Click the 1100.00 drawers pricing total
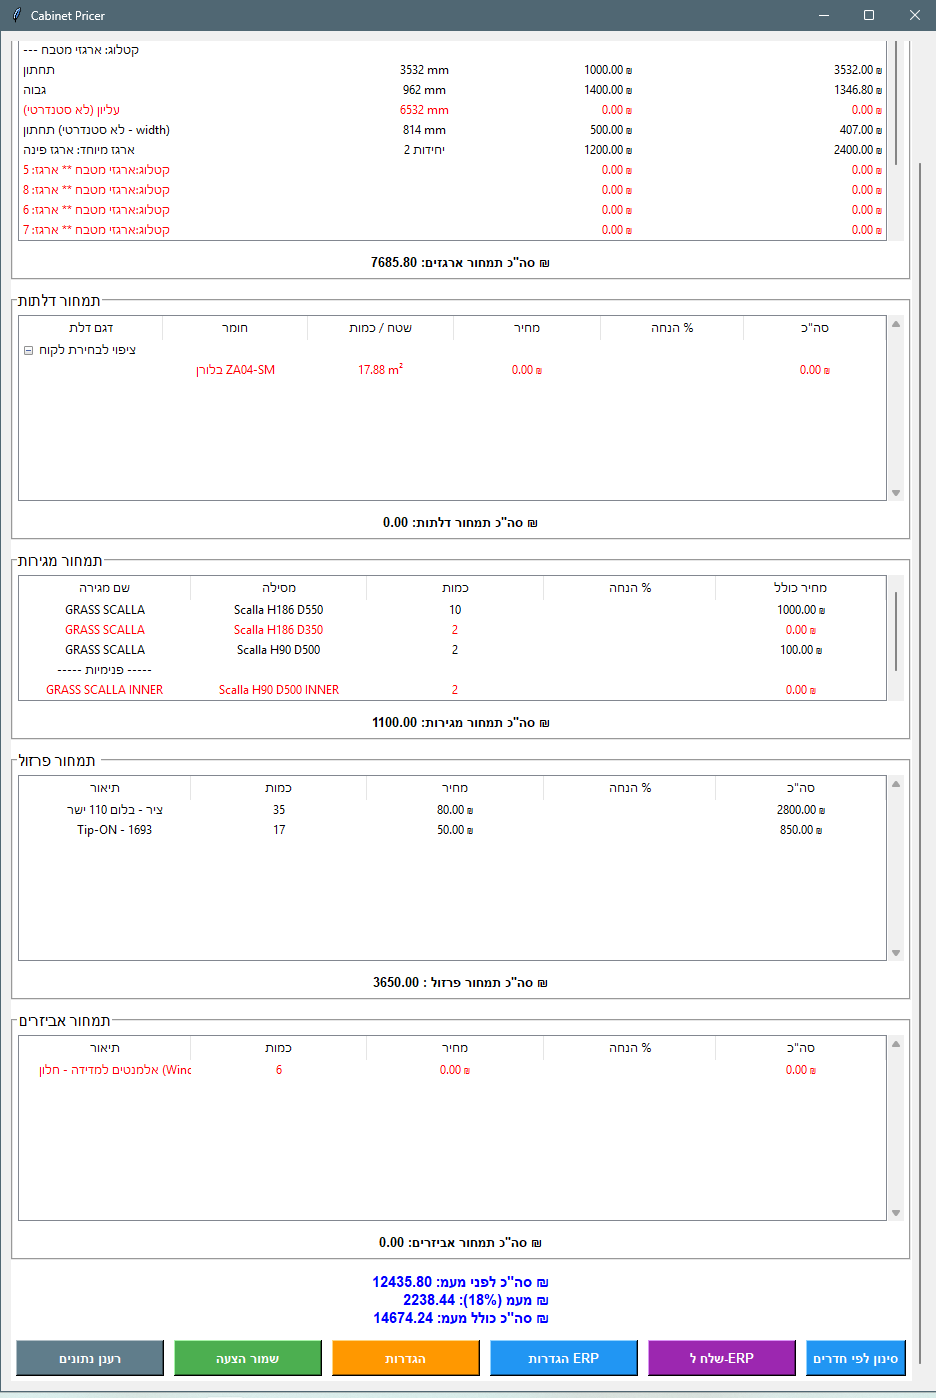This screenshot has height=1398, width=936. point(460,723)
